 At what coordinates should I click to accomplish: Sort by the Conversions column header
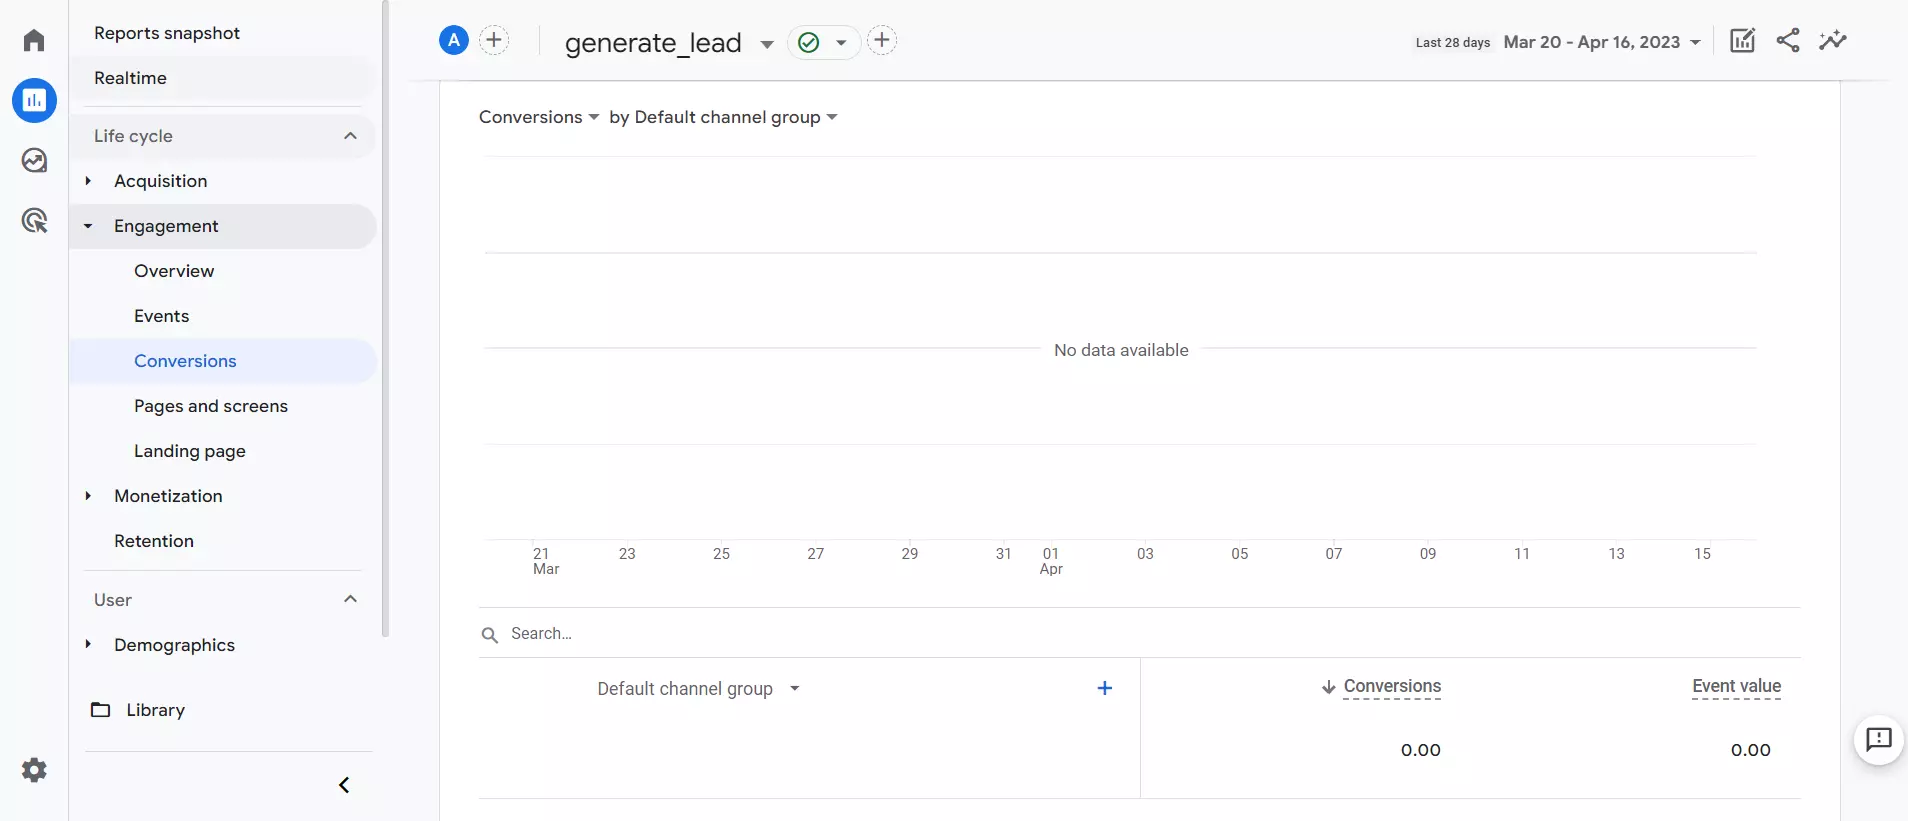coord(1392,687)
